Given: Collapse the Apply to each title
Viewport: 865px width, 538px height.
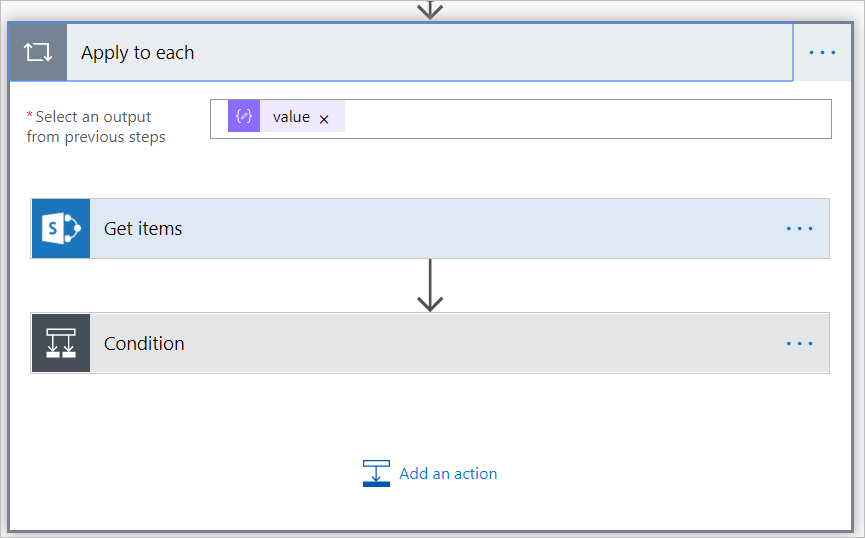Looking at the screenshot, I should coord(138,53).
